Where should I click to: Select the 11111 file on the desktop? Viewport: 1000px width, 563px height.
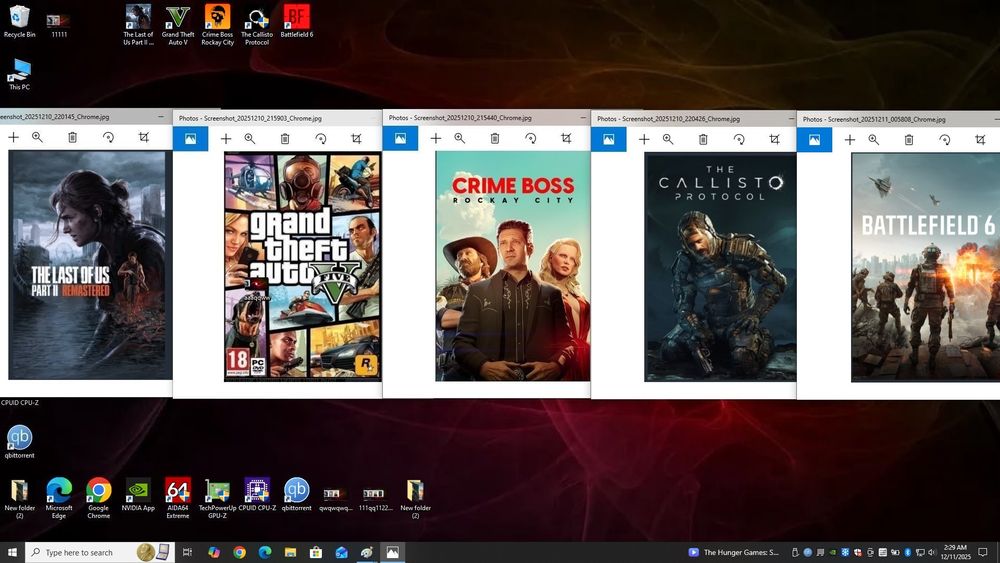59,25
